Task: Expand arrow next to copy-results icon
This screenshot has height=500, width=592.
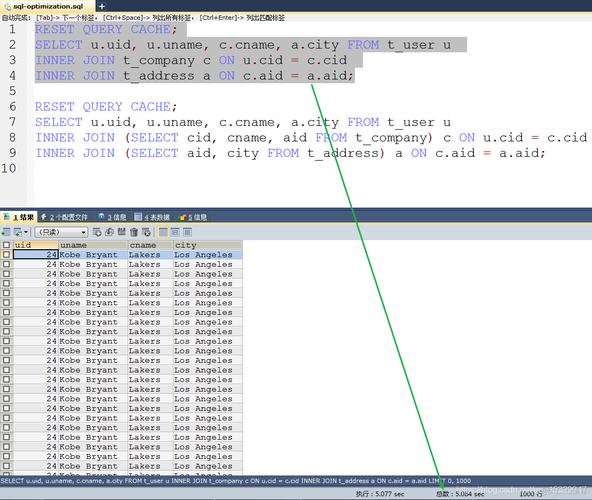Action: click(26, 232)
